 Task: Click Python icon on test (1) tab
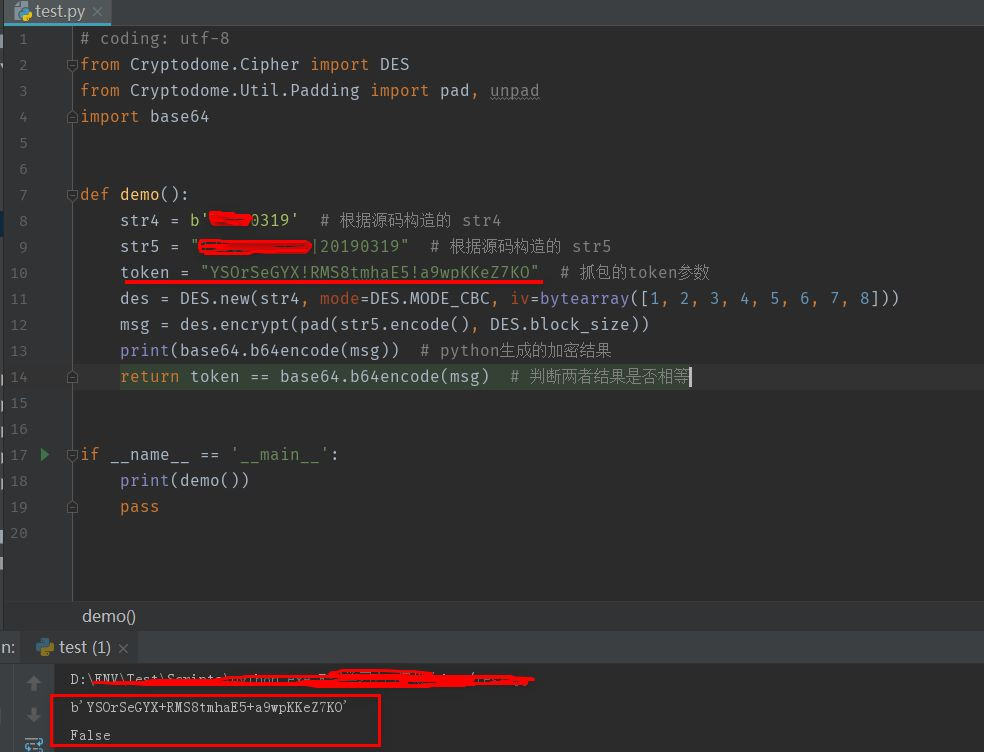pyautogui.click(x=45, y=647)
